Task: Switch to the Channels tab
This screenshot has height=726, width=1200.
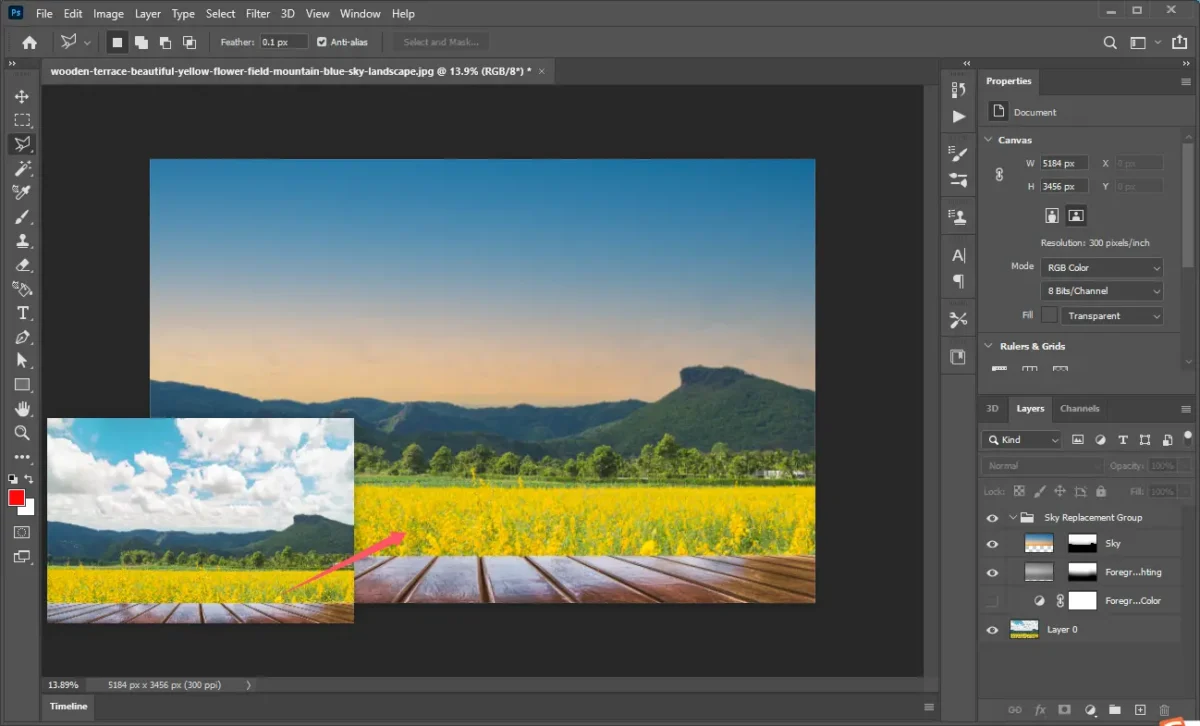Action: click(x=1080, y=409)
